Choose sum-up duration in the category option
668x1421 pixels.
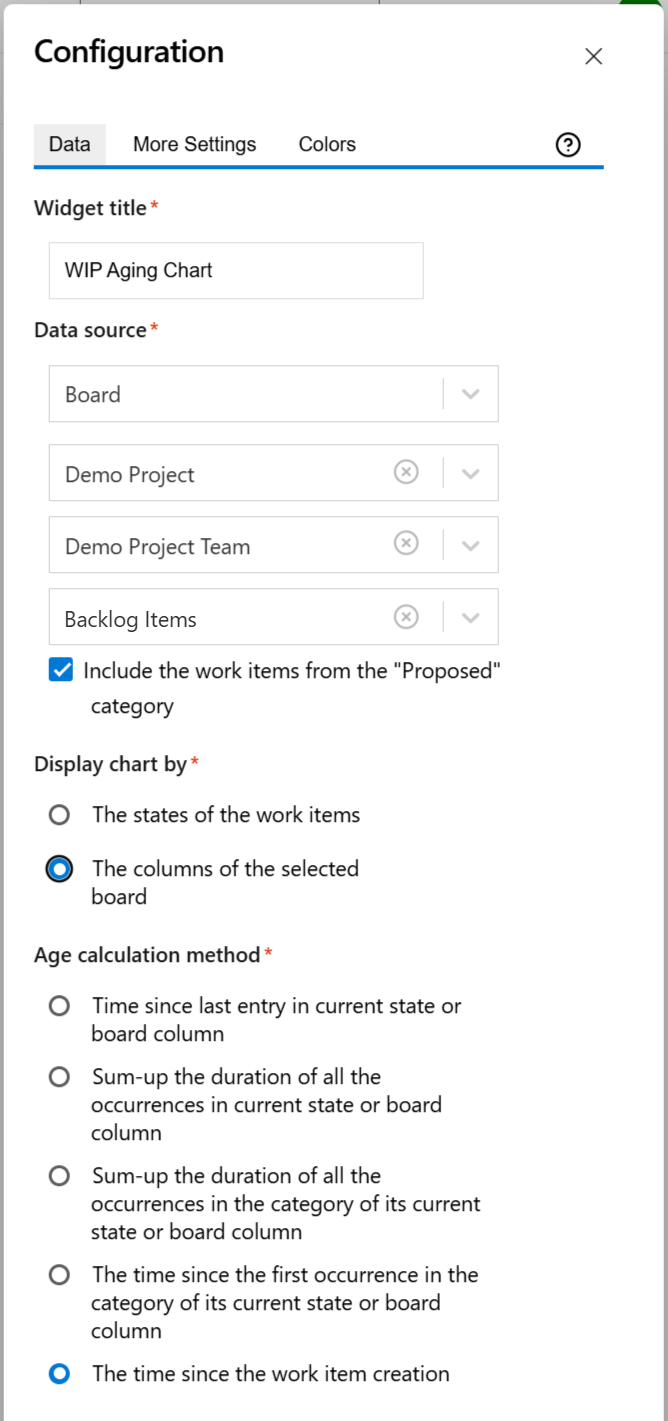pyautogui.click(x=60, y=1176)
